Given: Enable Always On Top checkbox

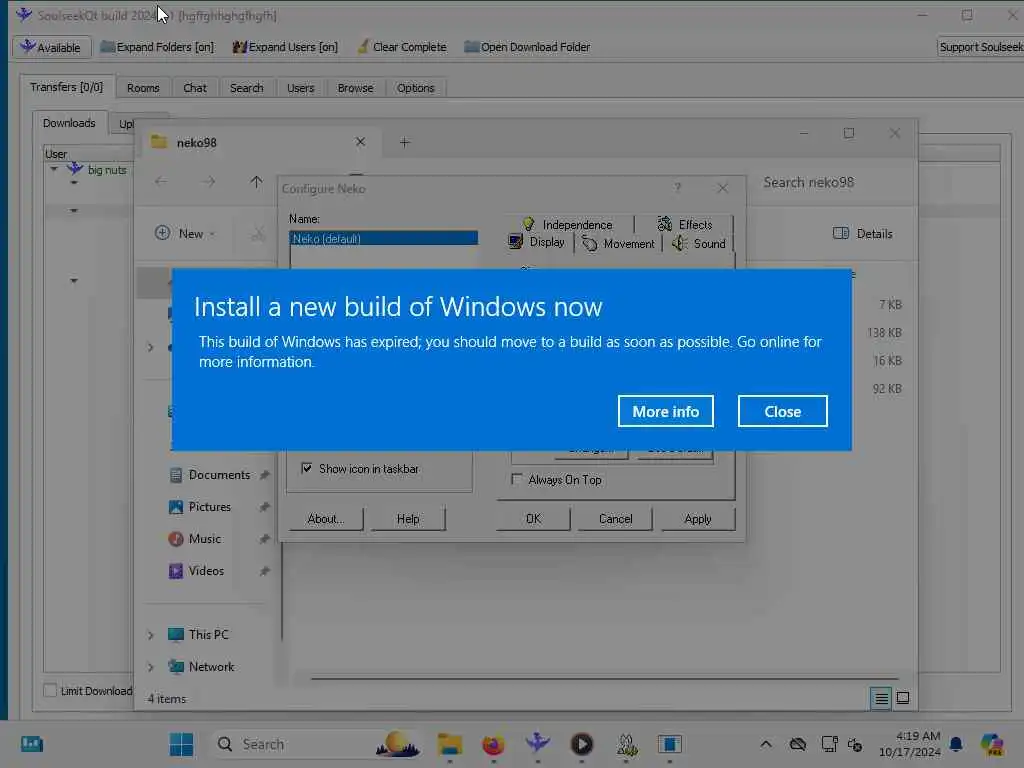Looking at the screenshot, I should coord(517,479).
